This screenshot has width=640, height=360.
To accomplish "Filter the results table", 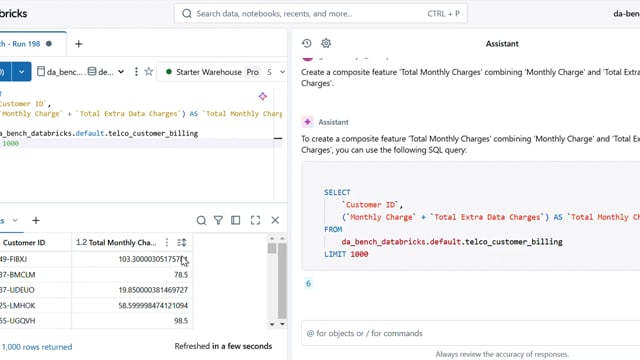I will (218, 220).
